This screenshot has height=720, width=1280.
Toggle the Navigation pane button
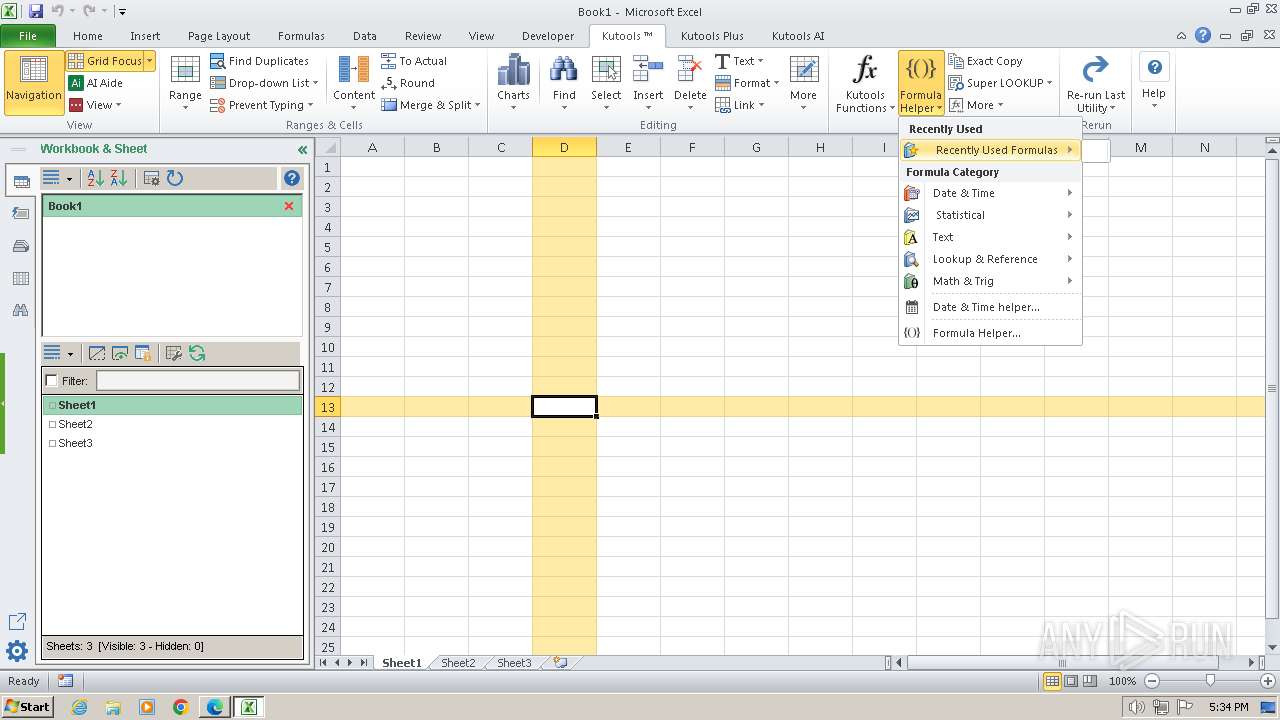click(34, 82)
